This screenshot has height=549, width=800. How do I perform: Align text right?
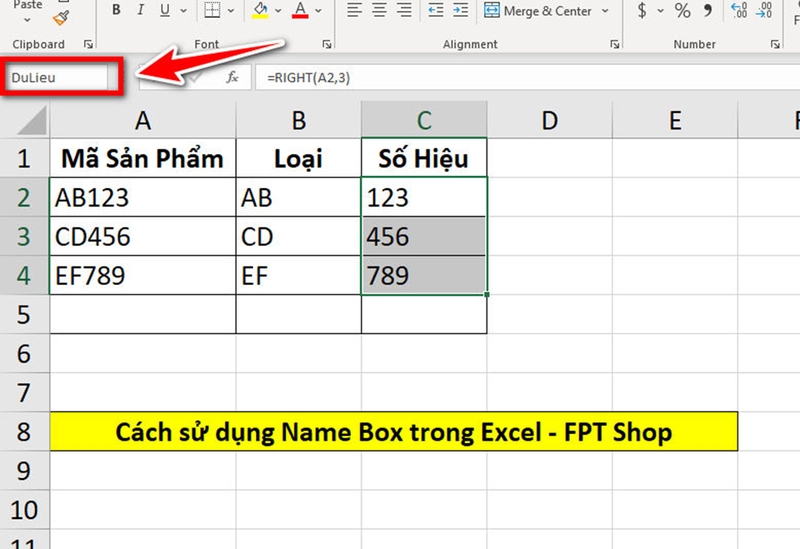[x=404, y=10]
